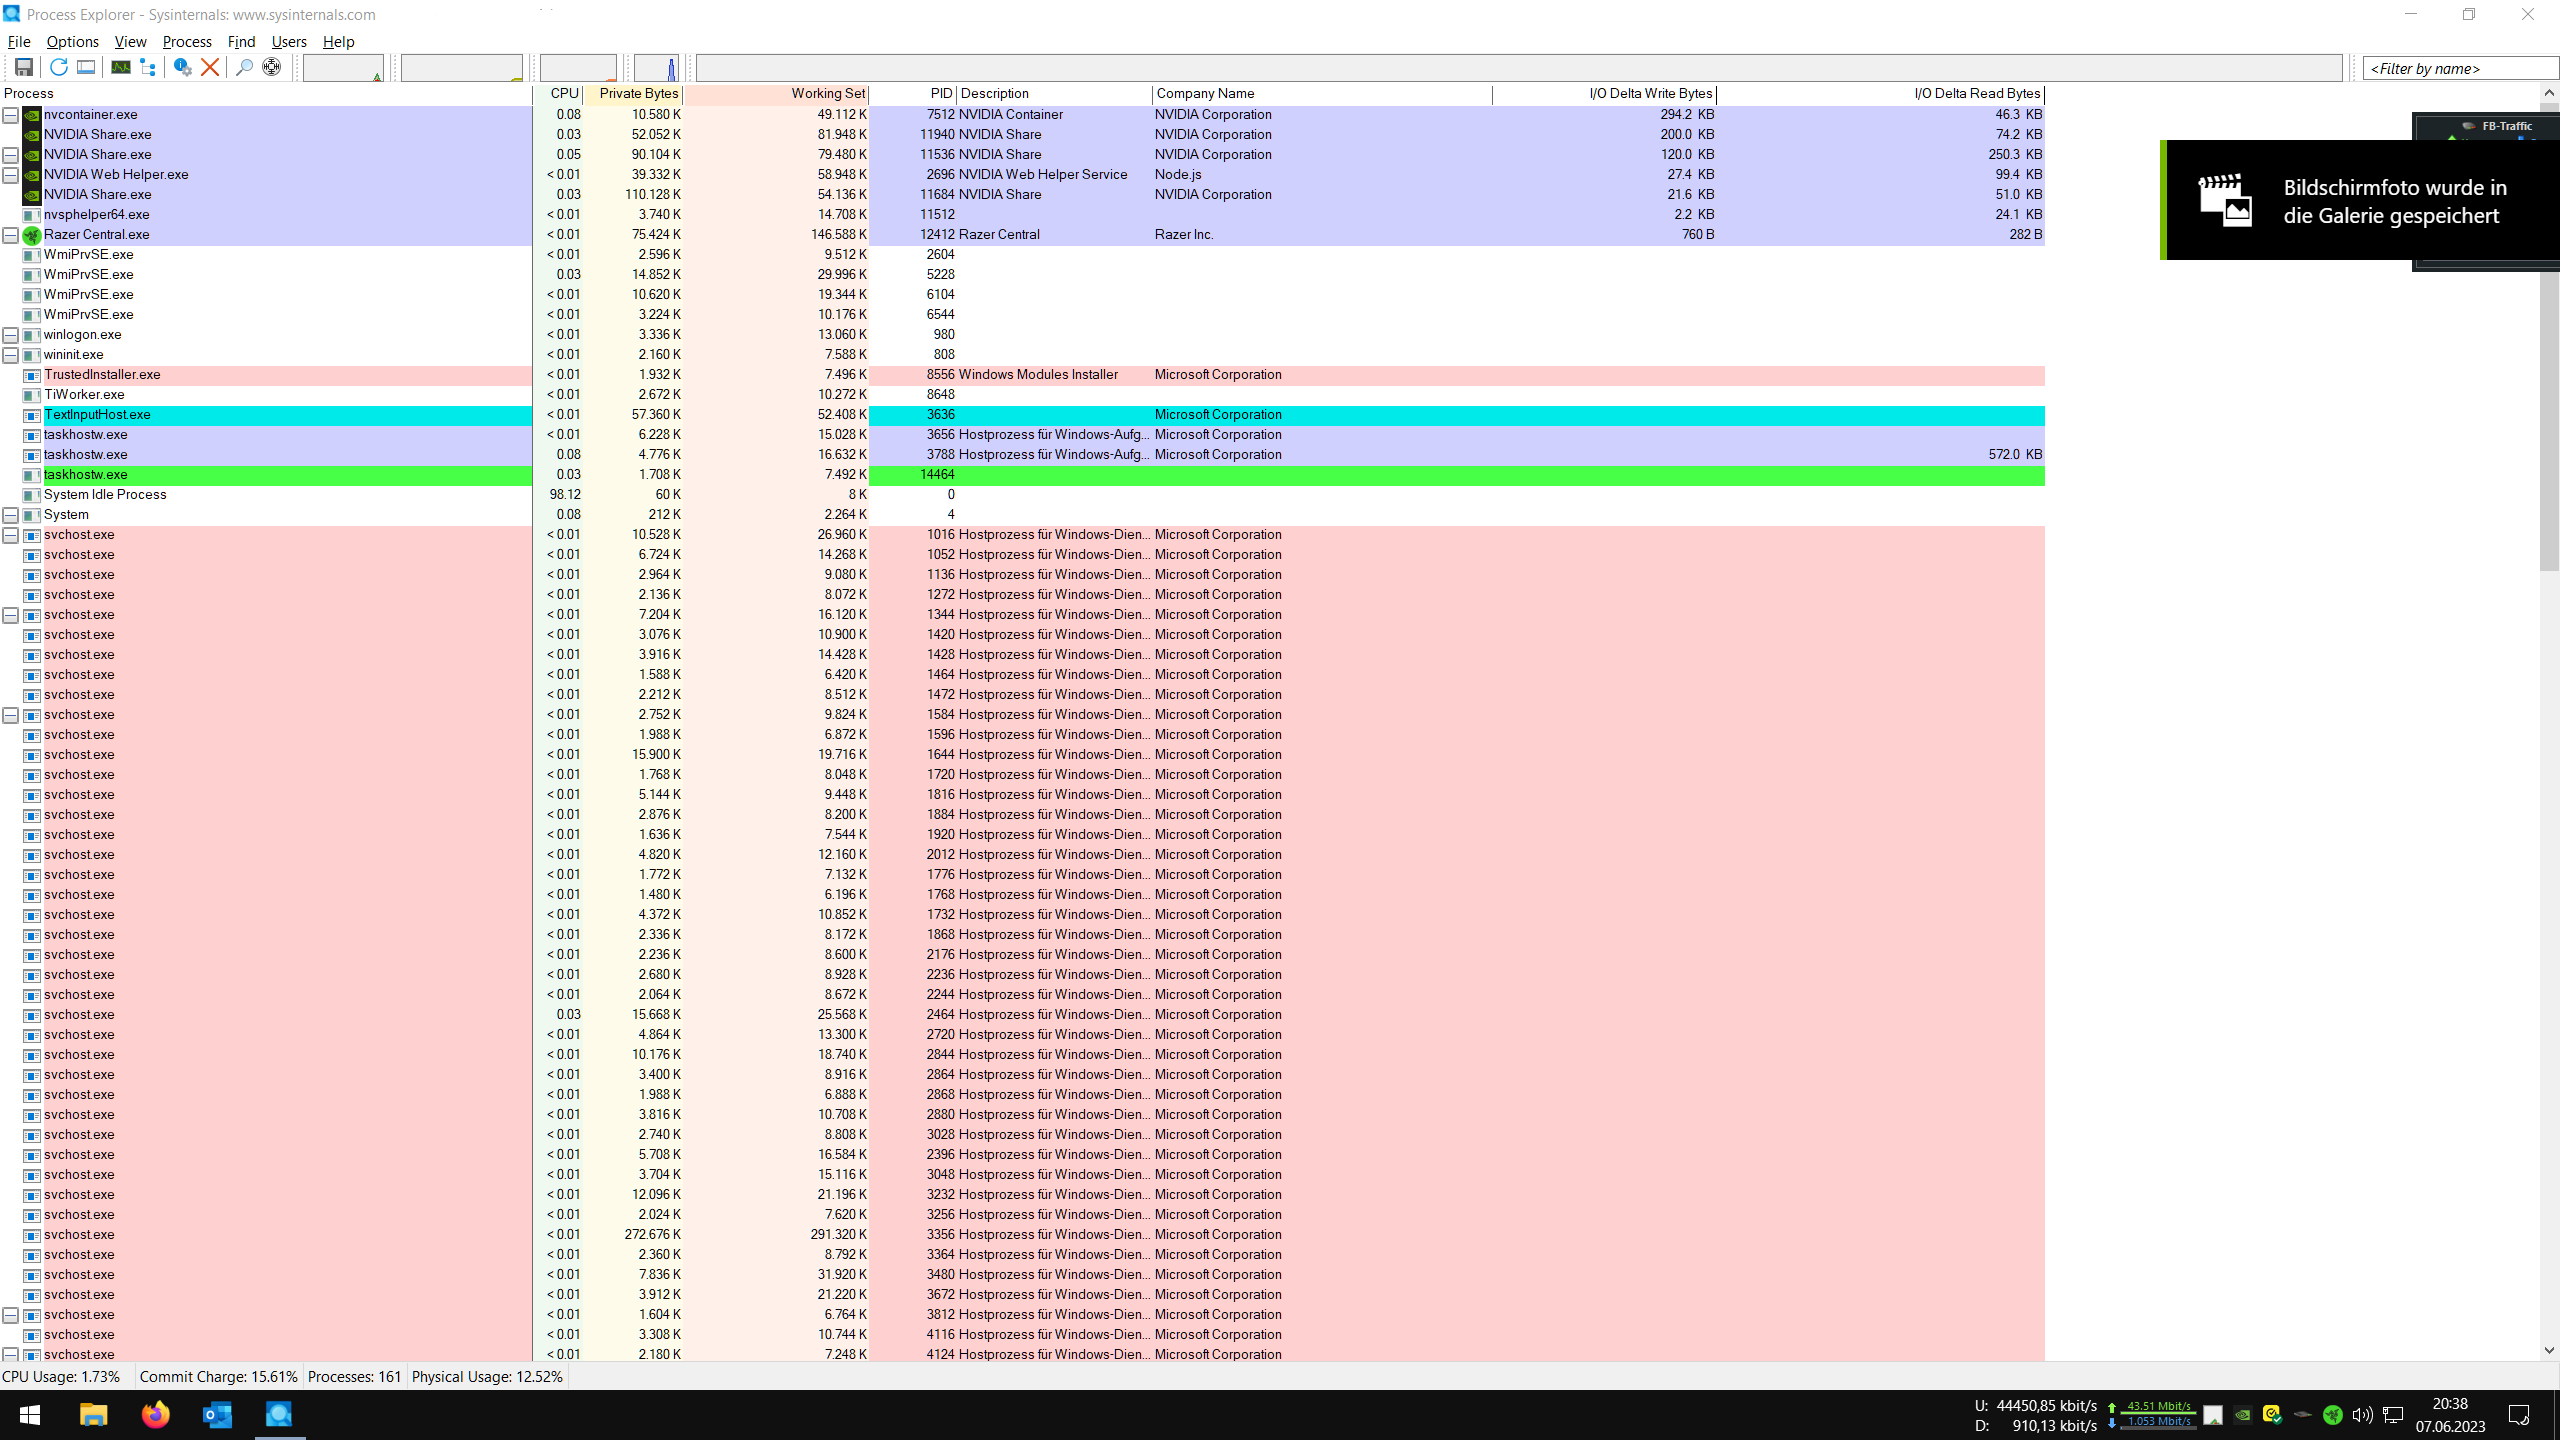2560x1440 pixels.
Task: Open the Options menu
Action: [x=72, y=41]
